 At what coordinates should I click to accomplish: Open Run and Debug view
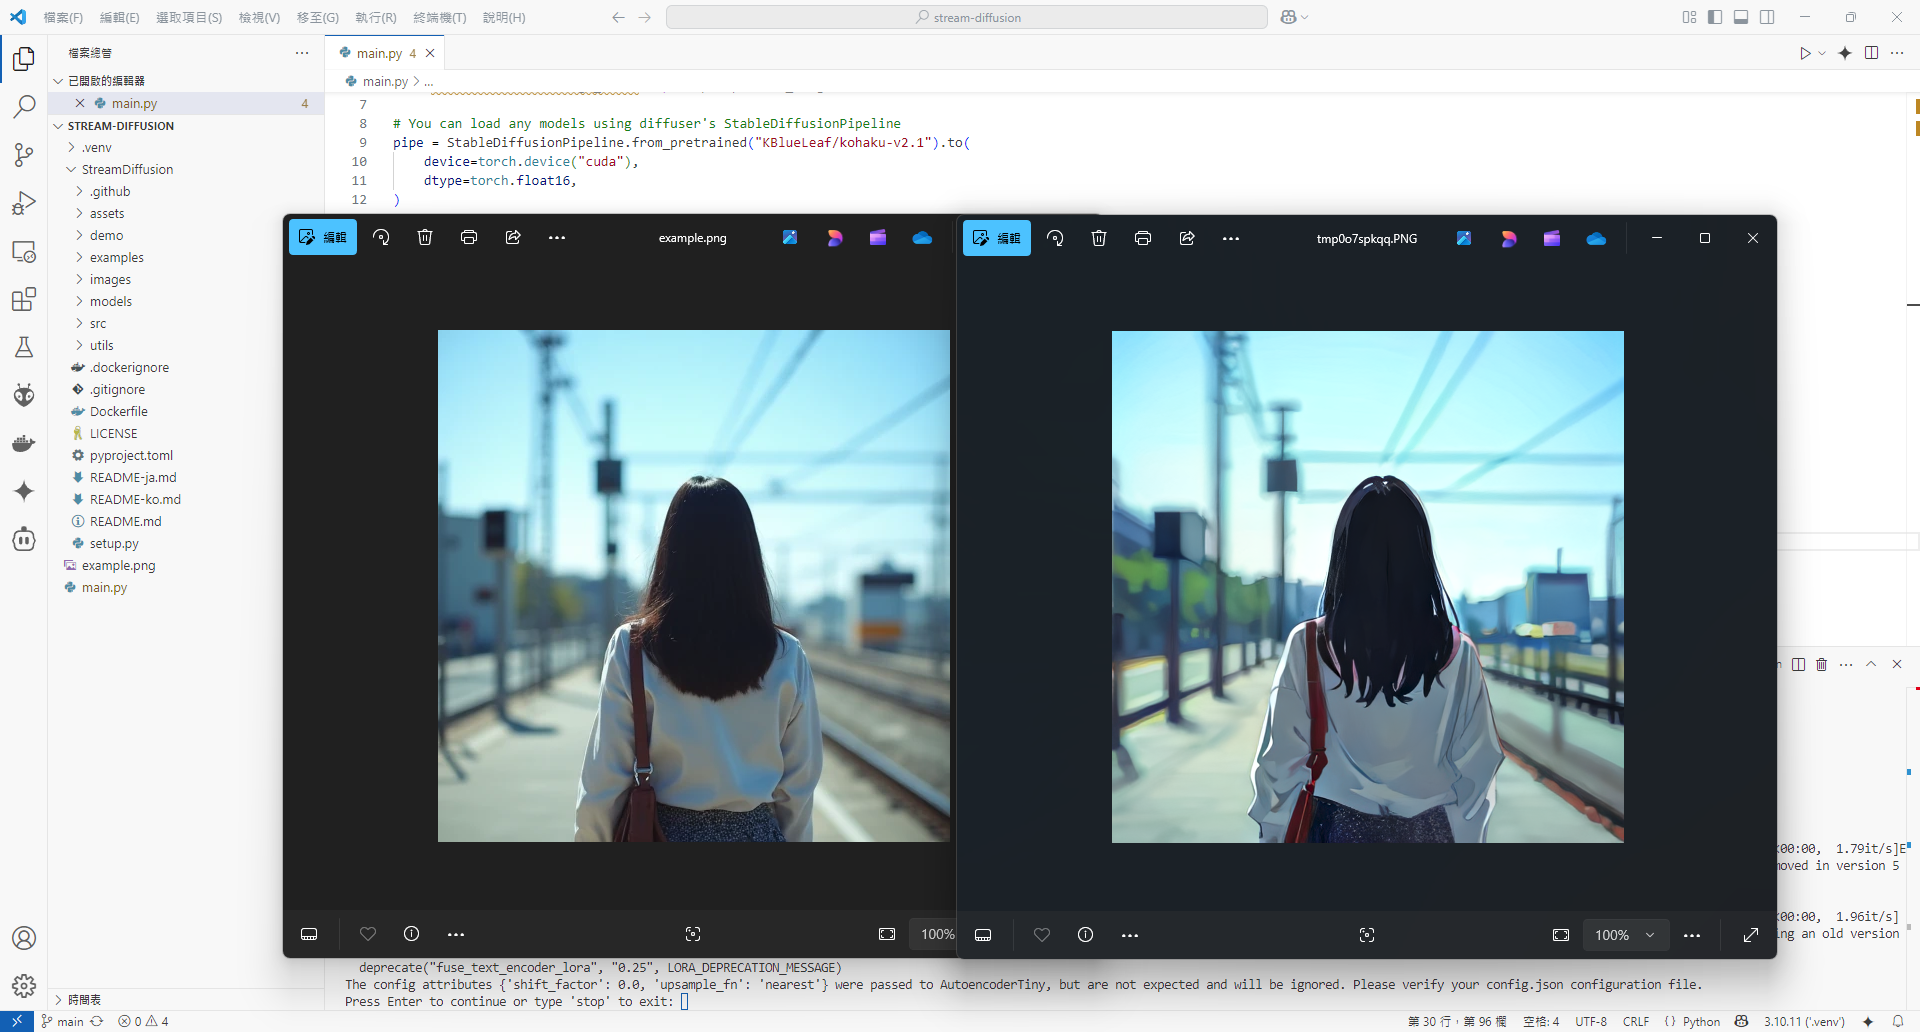point(24,203)
